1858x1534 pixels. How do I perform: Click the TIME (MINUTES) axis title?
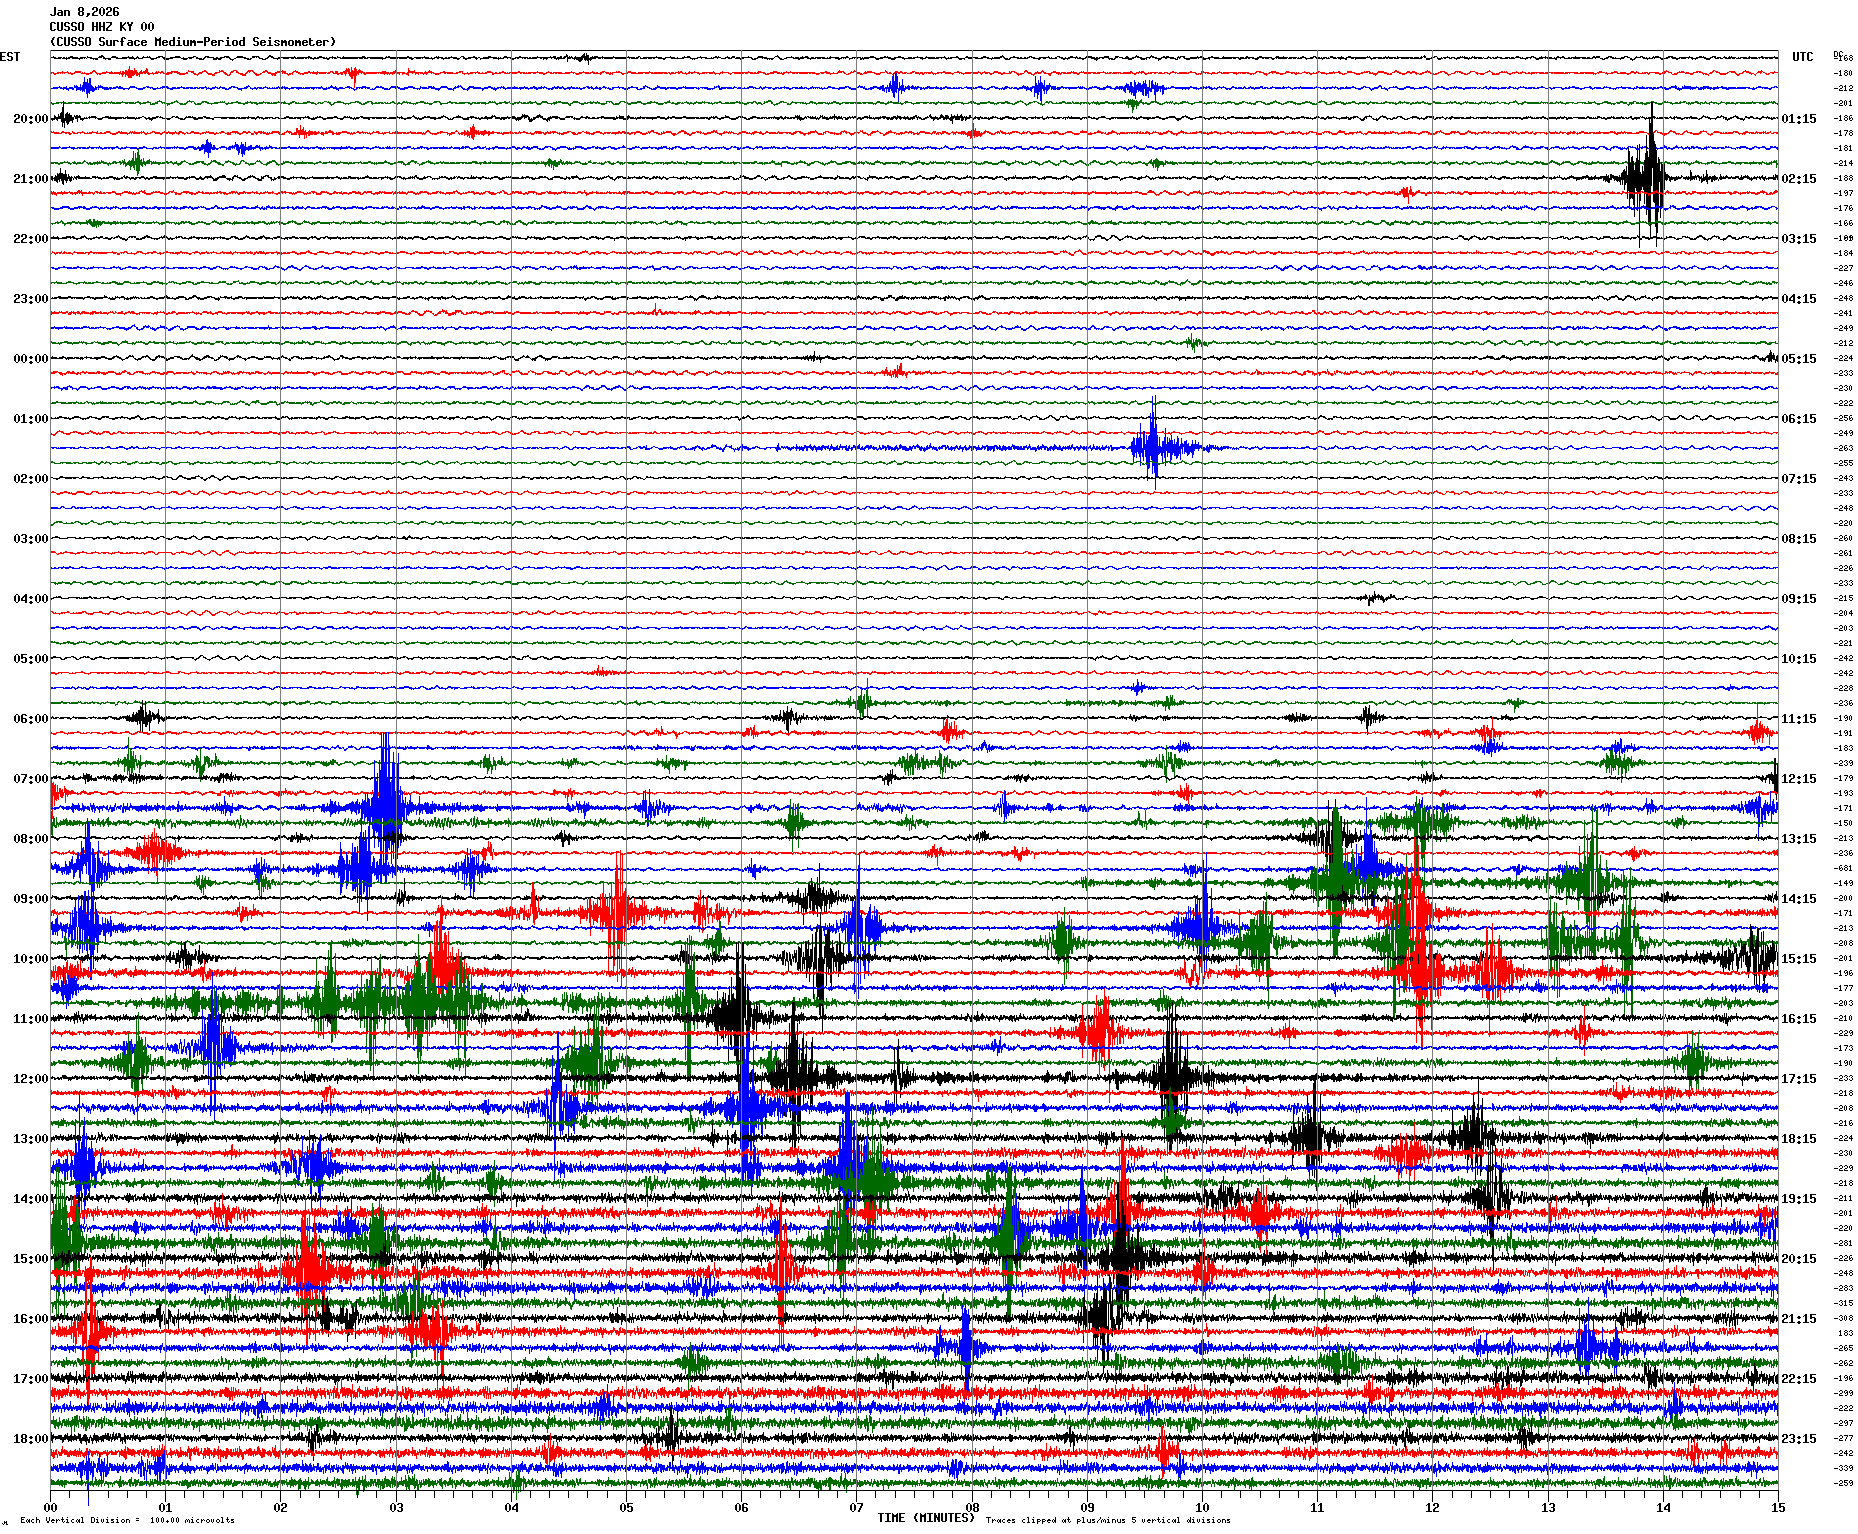[x=925, y=1518]
